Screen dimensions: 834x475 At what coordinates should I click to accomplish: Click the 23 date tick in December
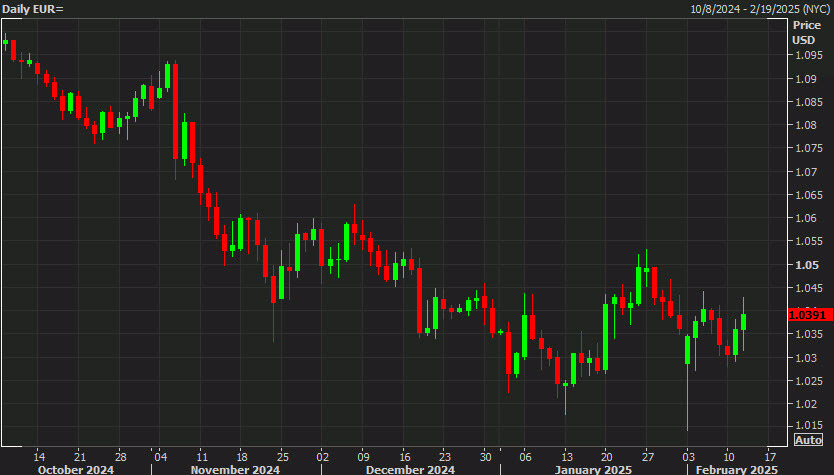[x=445, y=457]
